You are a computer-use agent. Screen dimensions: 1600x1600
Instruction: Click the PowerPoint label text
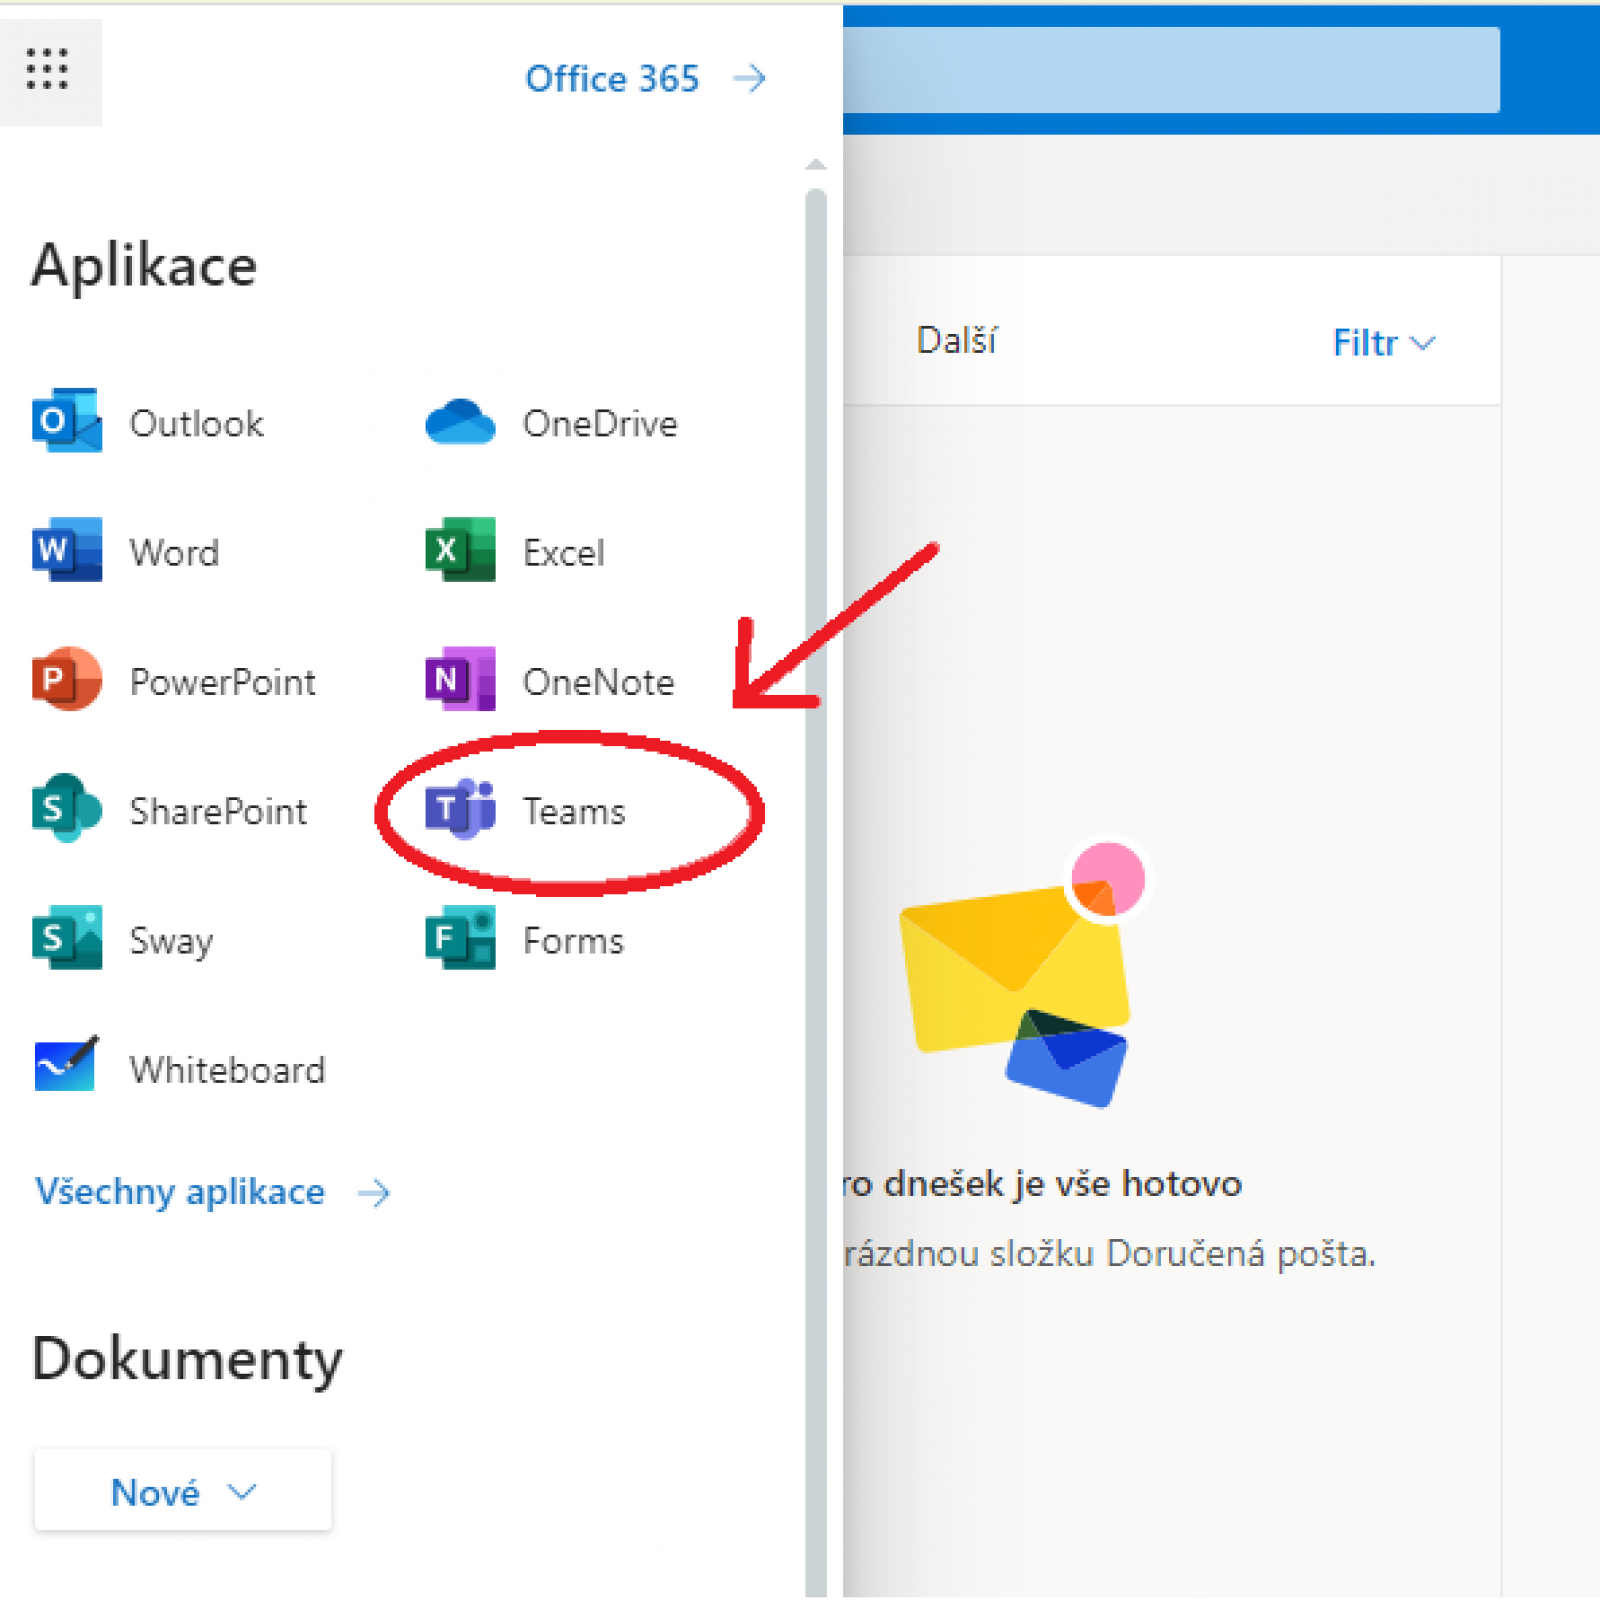tap(223, 682)
